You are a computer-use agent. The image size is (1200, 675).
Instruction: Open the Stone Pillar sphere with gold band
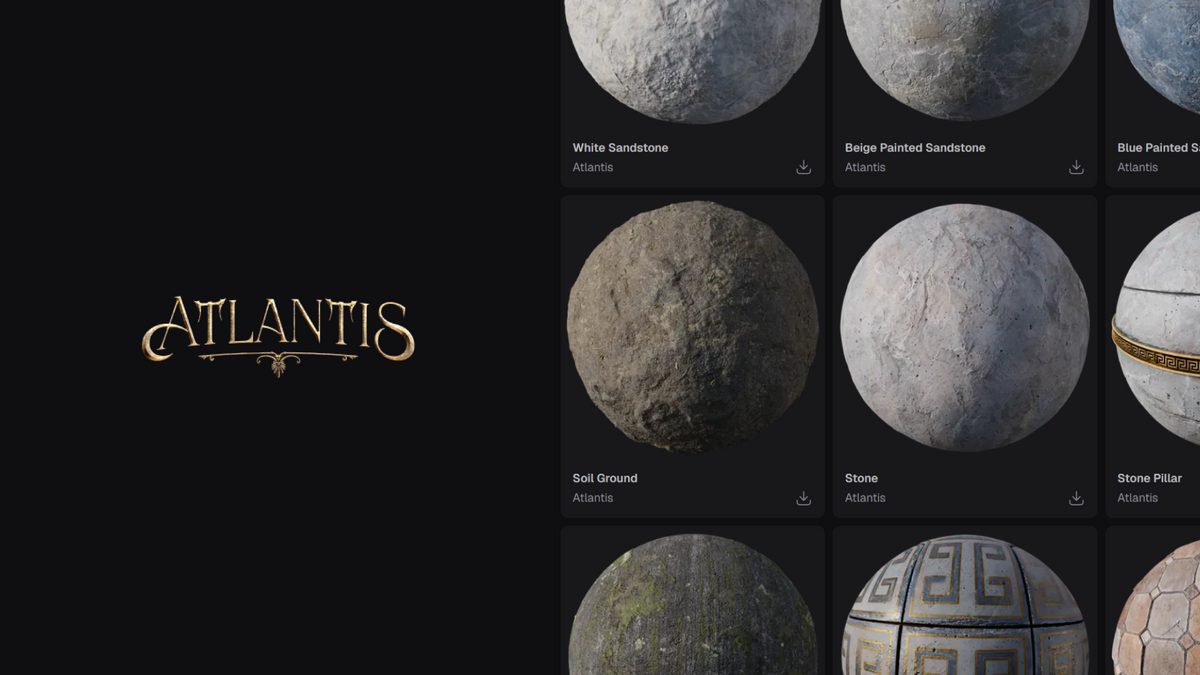coord(1157,327)
